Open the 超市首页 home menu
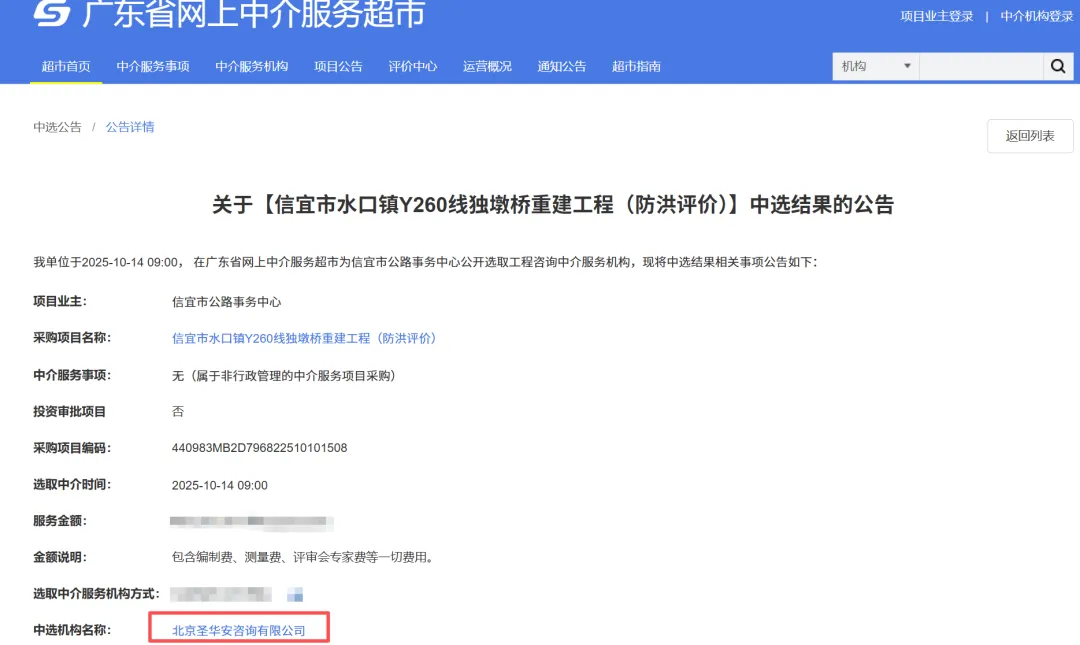1080x645 pixels. [x=65, y=66]
